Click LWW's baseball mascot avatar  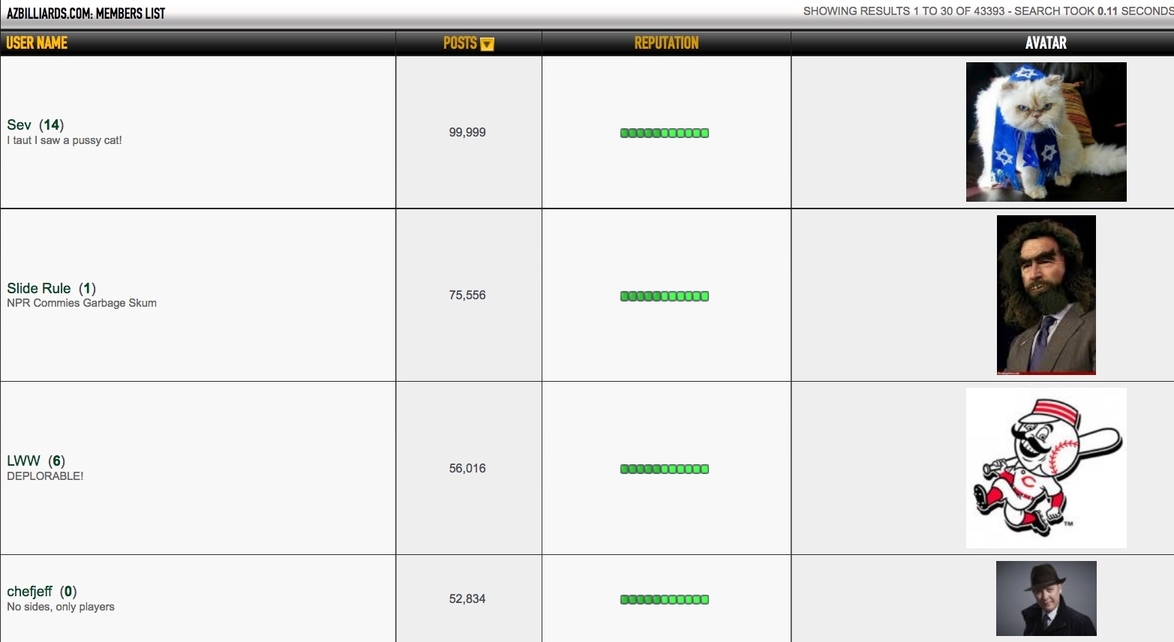[x=1046, y=468]
